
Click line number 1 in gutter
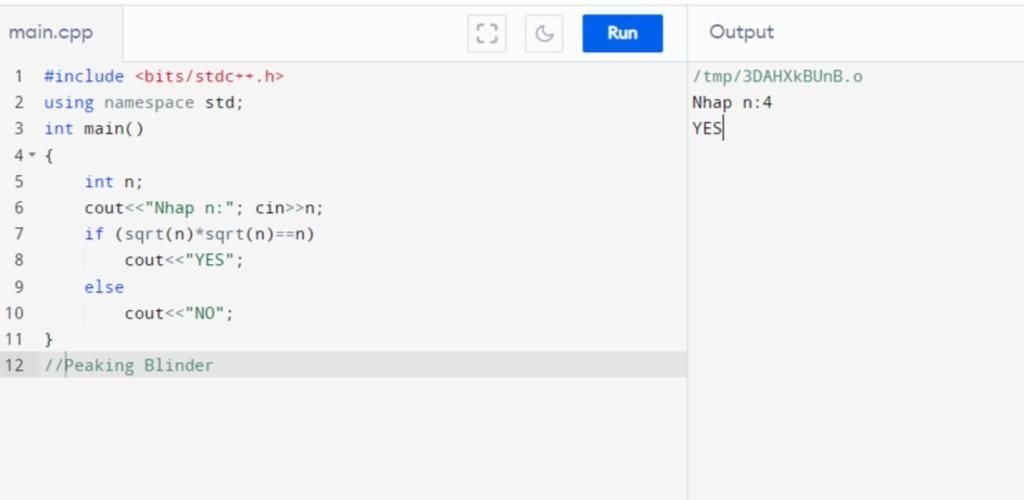pyautogui.click(x=18, y=76)
